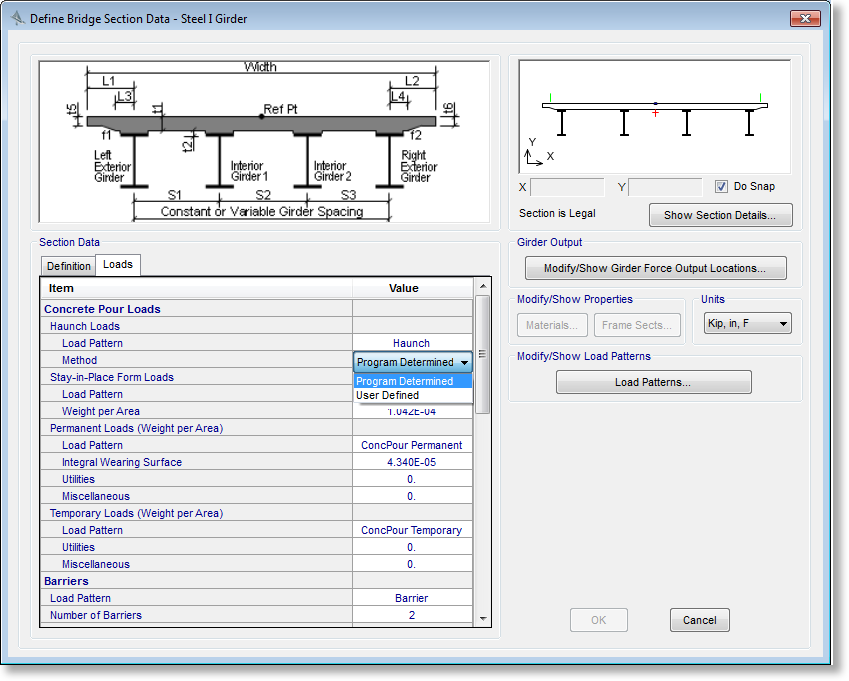Select the Loads tab
Image resolution: width=849 pixels, height=681 pixels.
[118, 265]
